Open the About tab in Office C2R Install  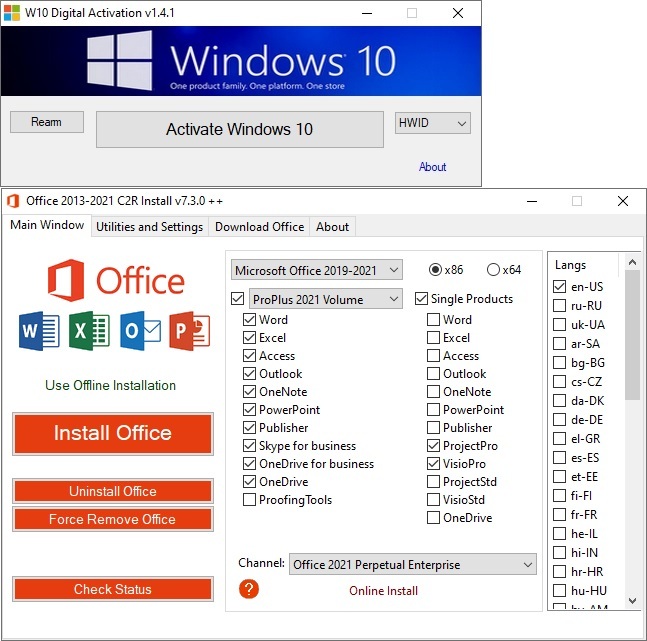click(x=333, y=227)
